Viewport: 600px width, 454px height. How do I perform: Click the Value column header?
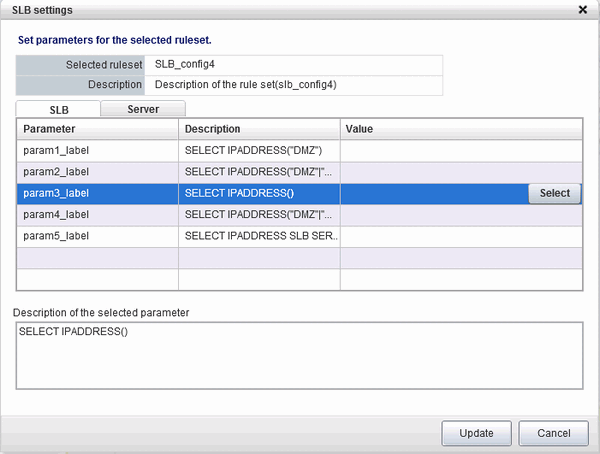[x=461, y=129]
